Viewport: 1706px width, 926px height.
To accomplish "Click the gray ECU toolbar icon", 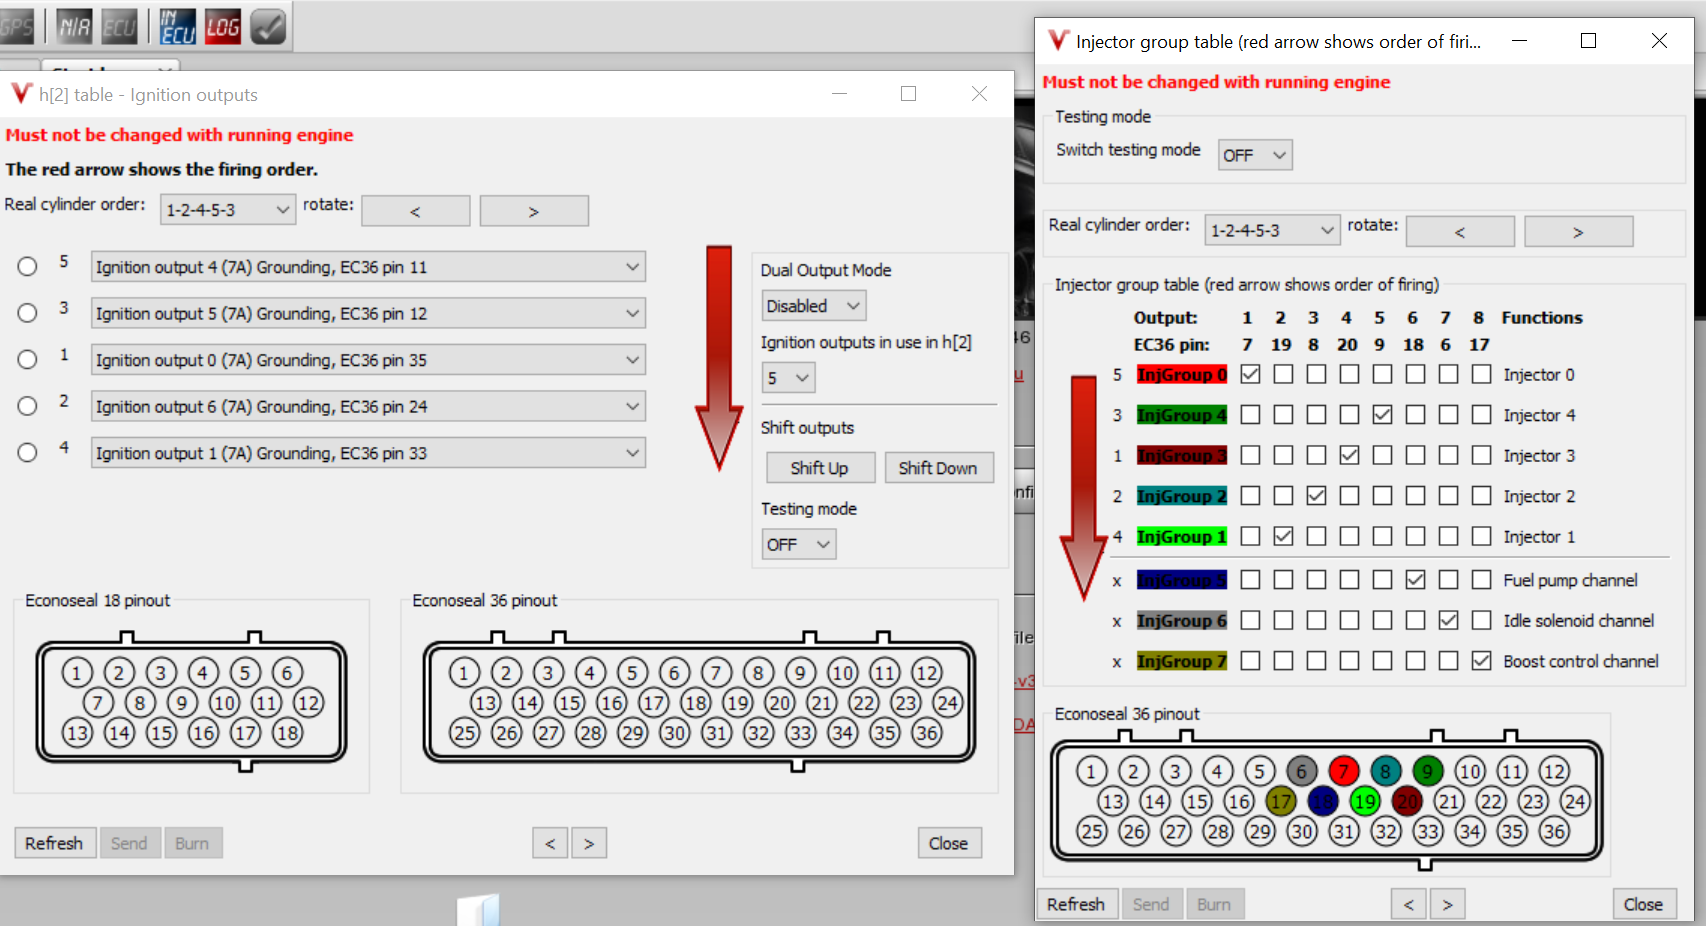I will tap(120, 27).
